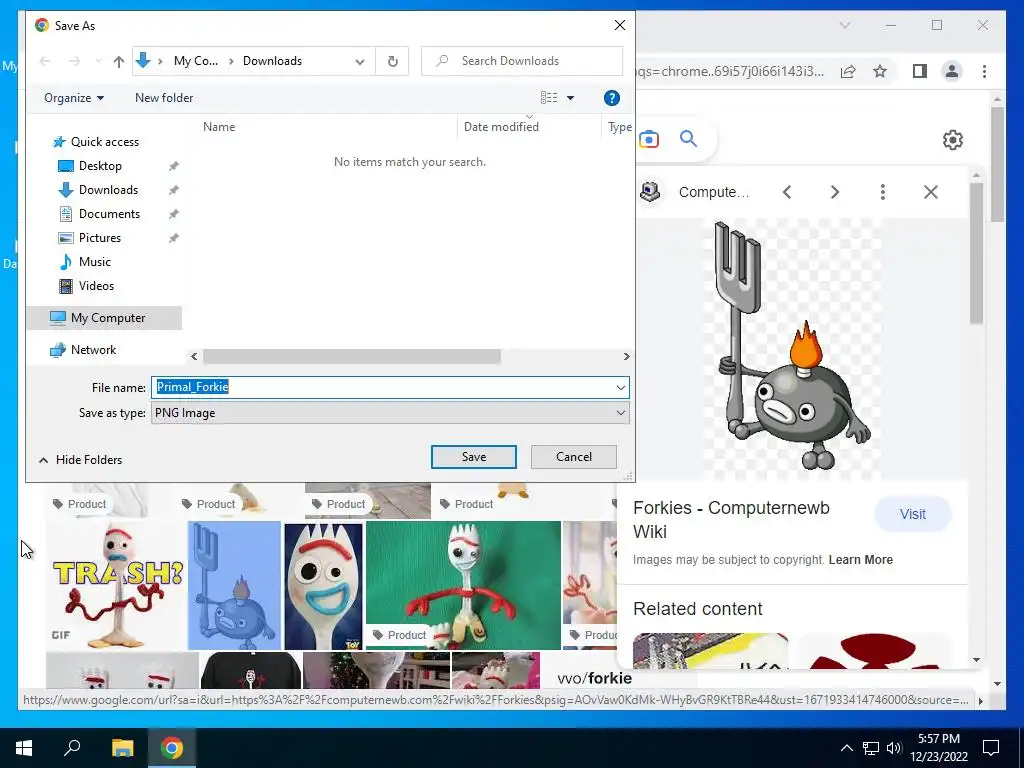Expand the File name dropdown arrow

point(620,387)
